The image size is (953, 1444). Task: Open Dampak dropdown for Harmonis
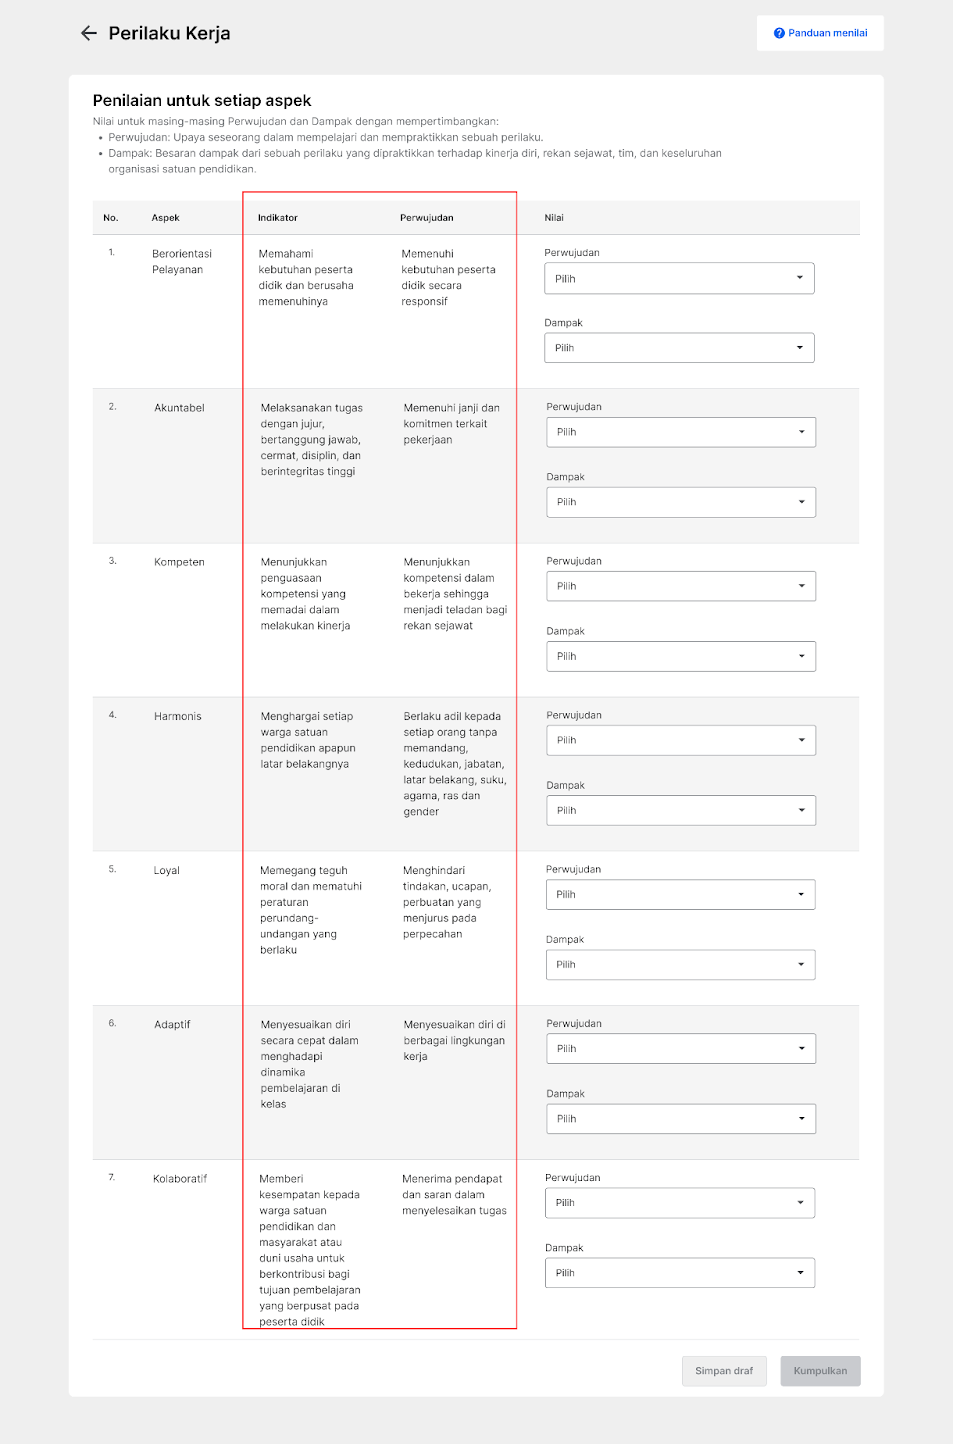click(x=680, y=810)
